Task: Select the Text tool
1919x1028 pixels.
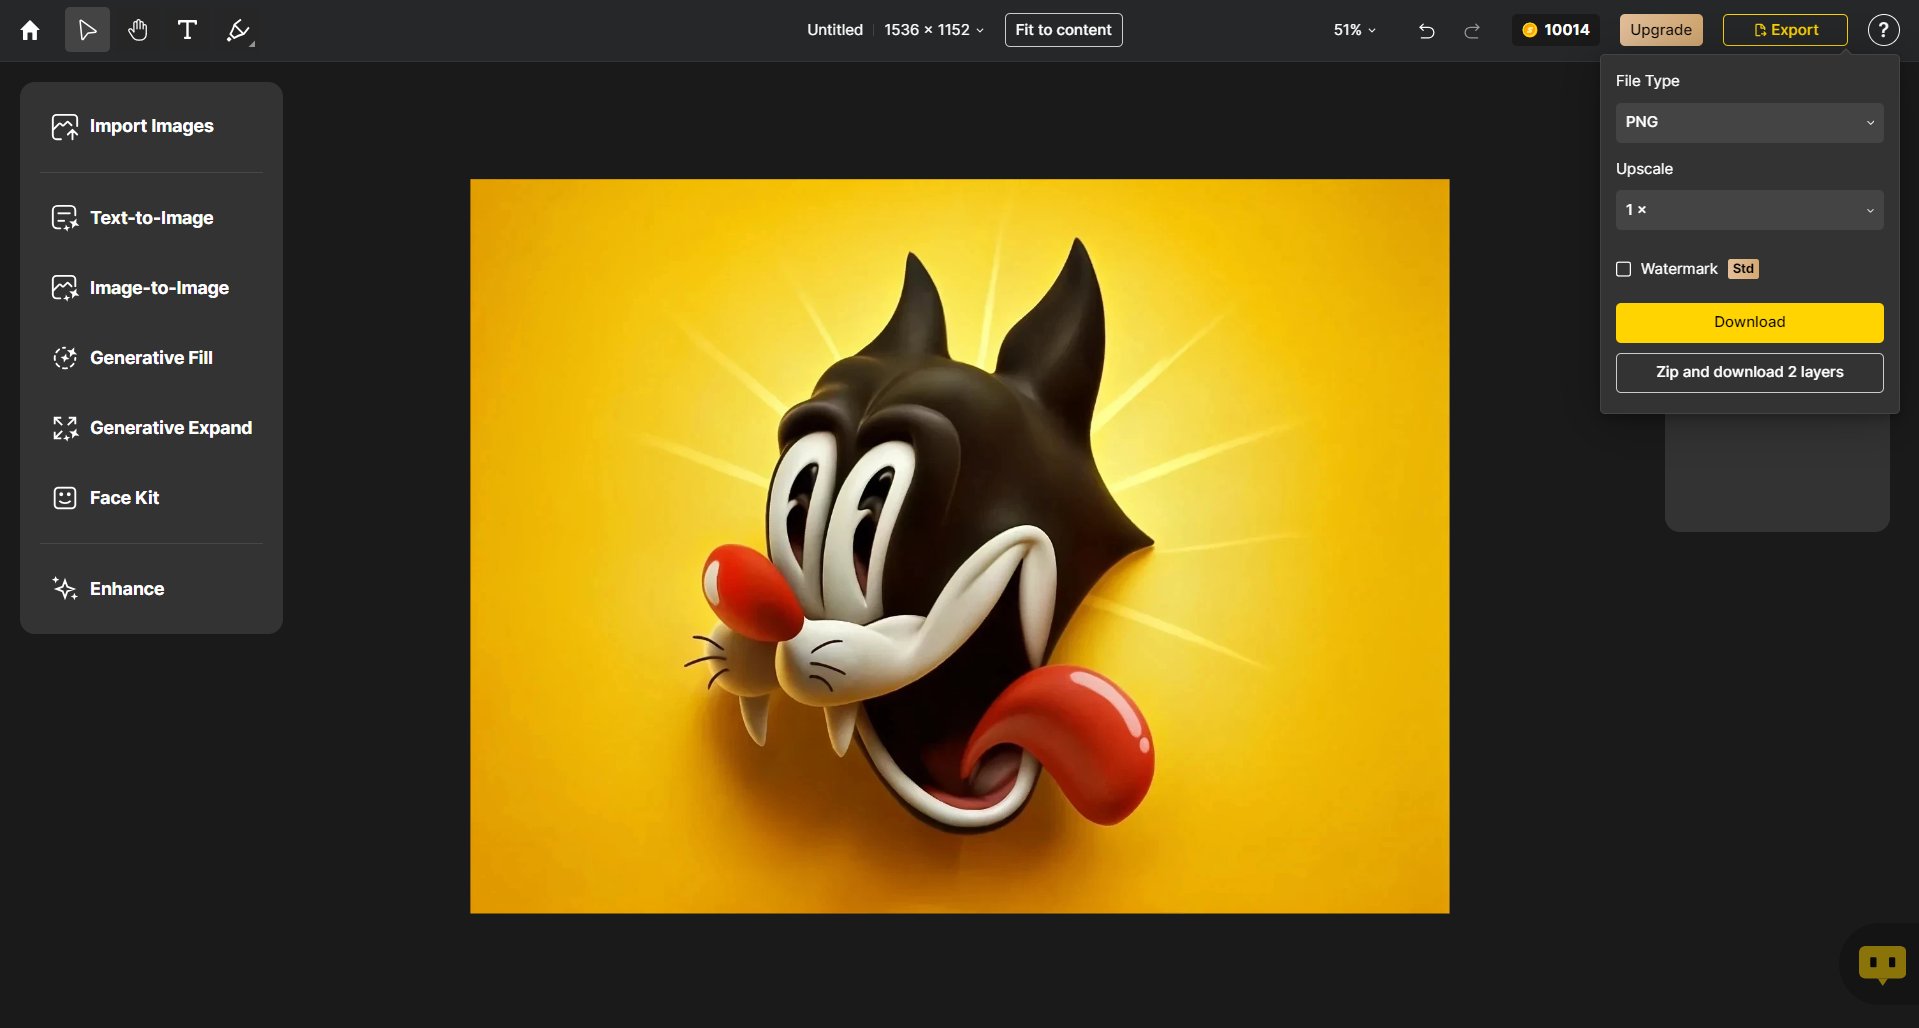Action: [187, 30]
